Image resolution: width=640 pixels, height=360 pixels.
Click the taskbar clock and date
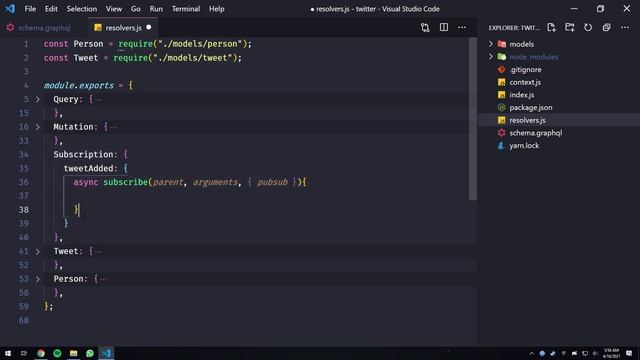pyautogui.click(x=611, y=353)
